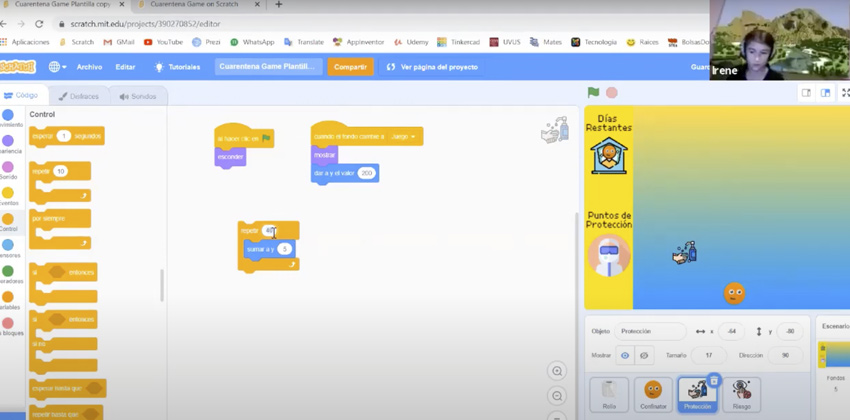Open the language globe dropdown
850x420 pixels.
tap(58, 67)
